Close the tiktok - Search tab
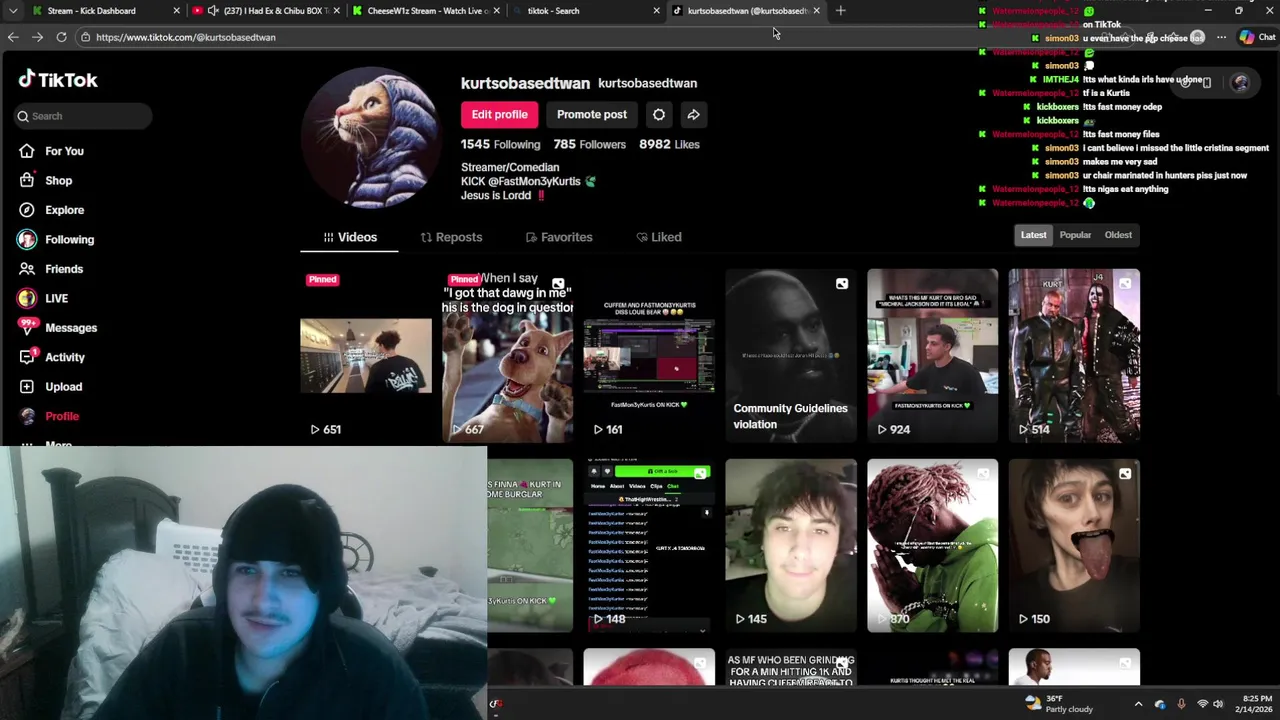Screen dimensions: 1280x720 pos(657,11)
